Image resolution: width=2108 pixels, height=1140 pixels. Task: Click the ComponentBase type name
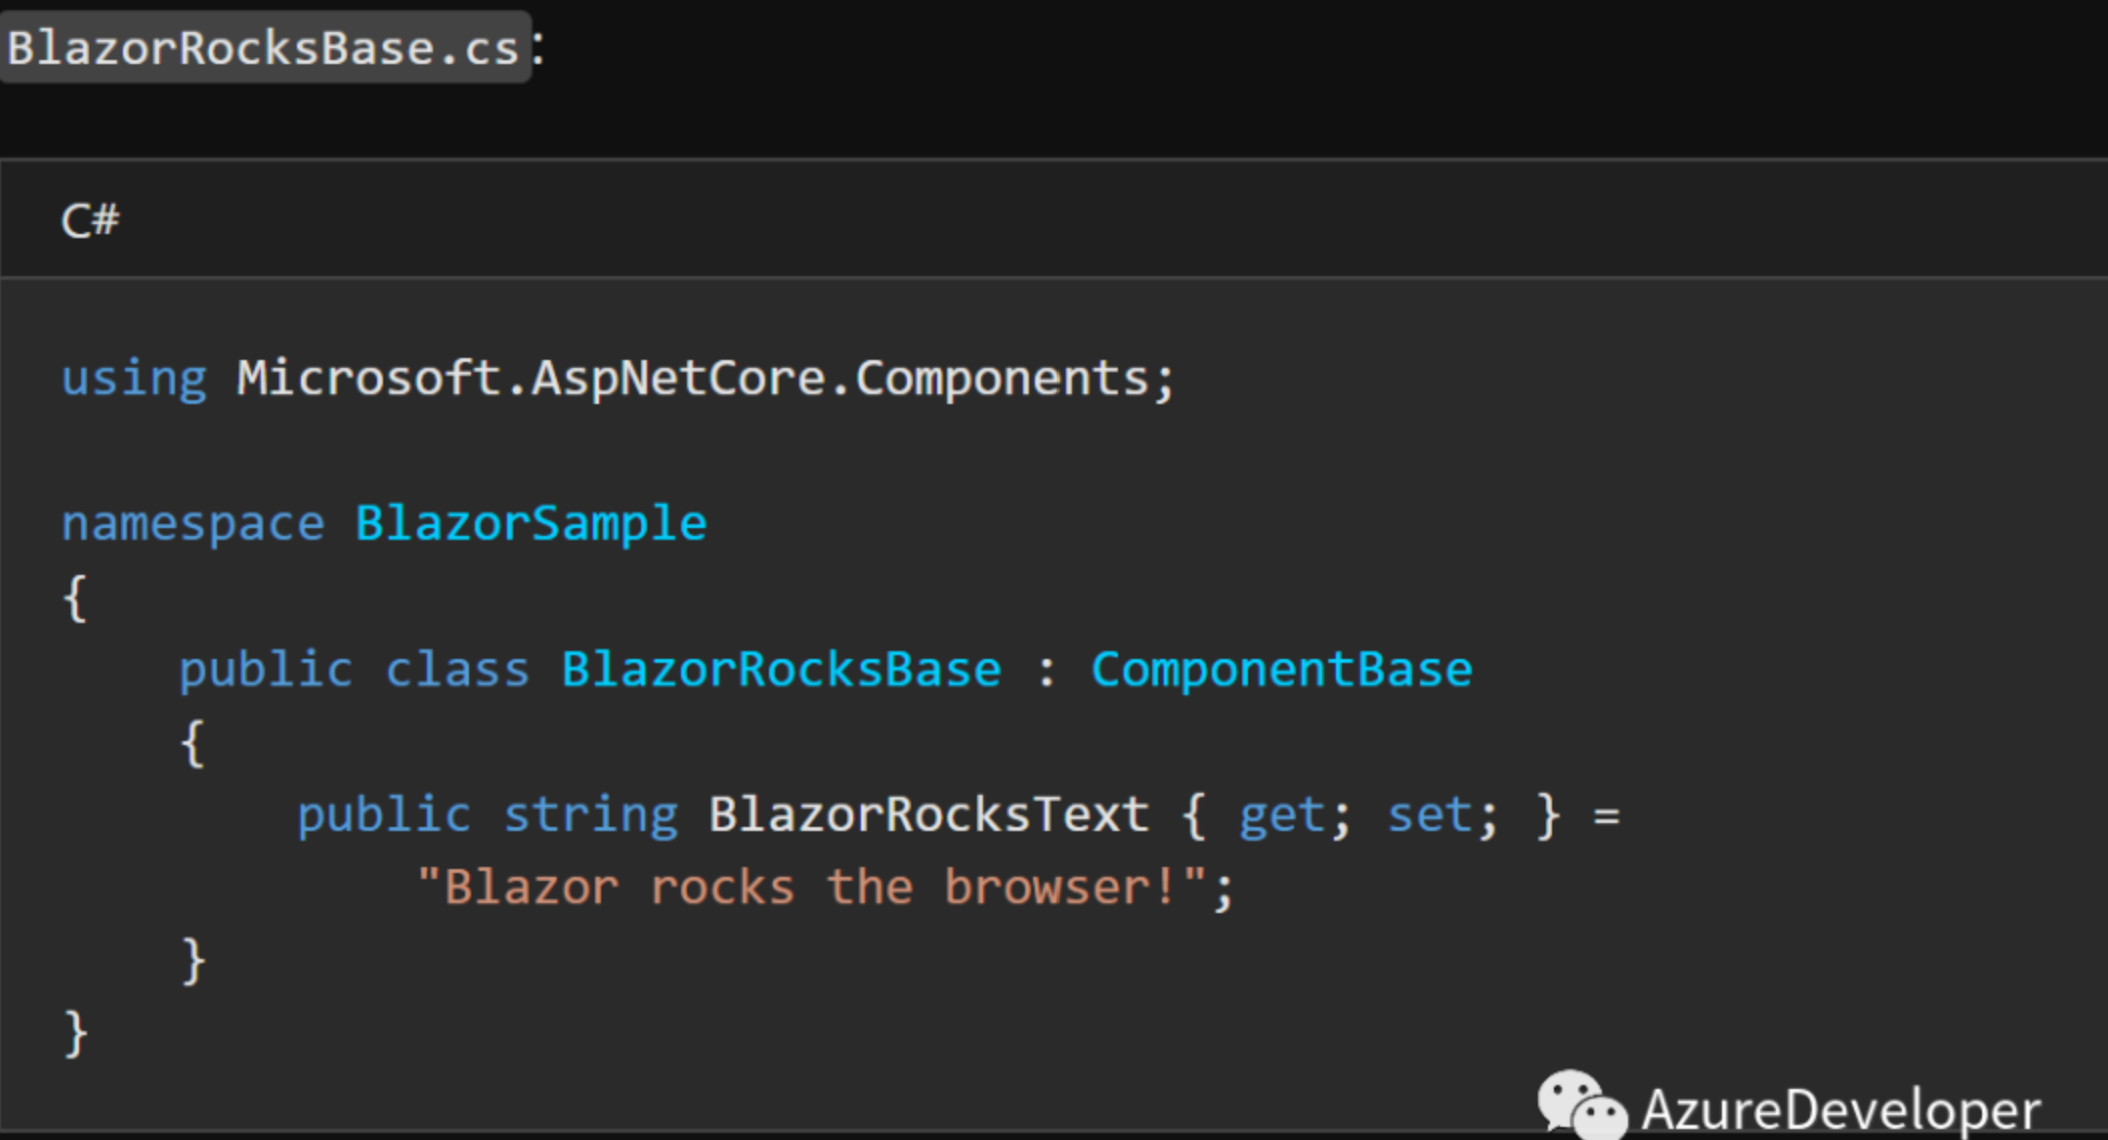click(x=1282, y=670)
